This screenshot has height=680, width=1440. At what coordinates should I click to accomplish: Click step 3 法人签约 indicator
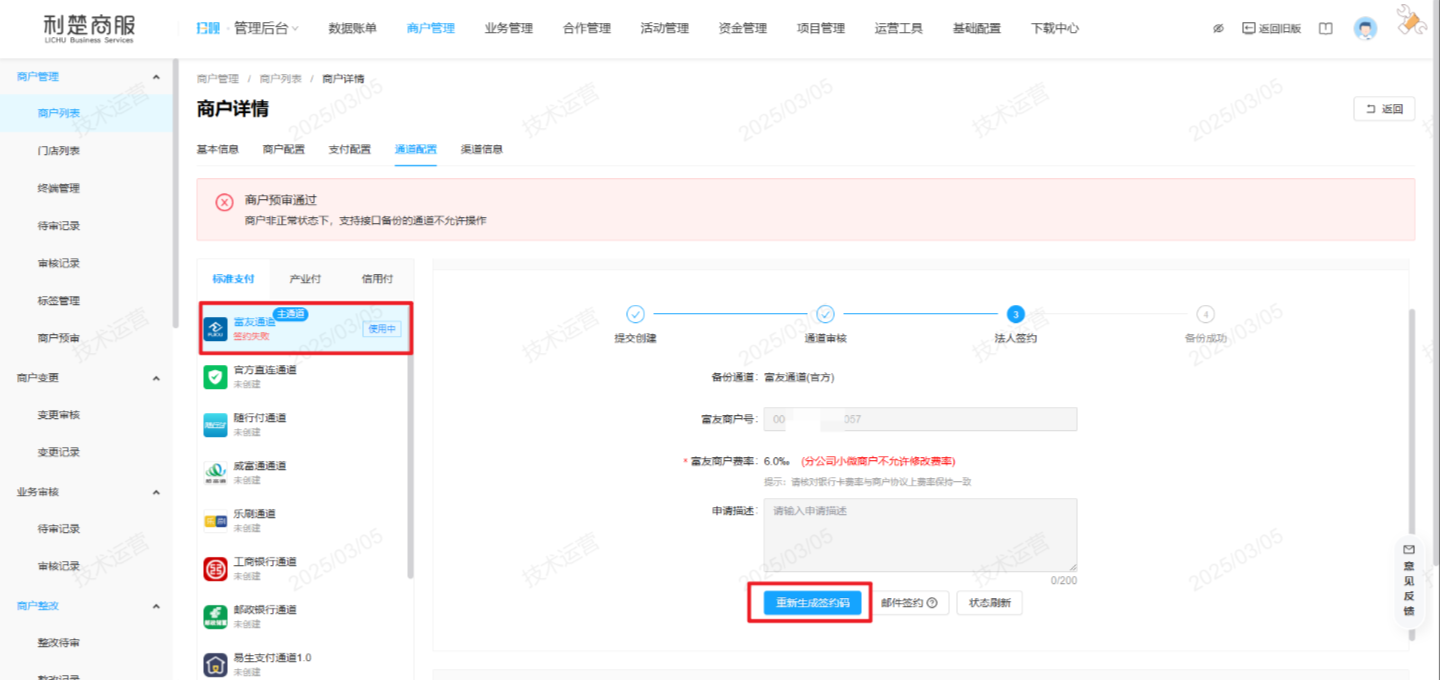[1015, 314]
